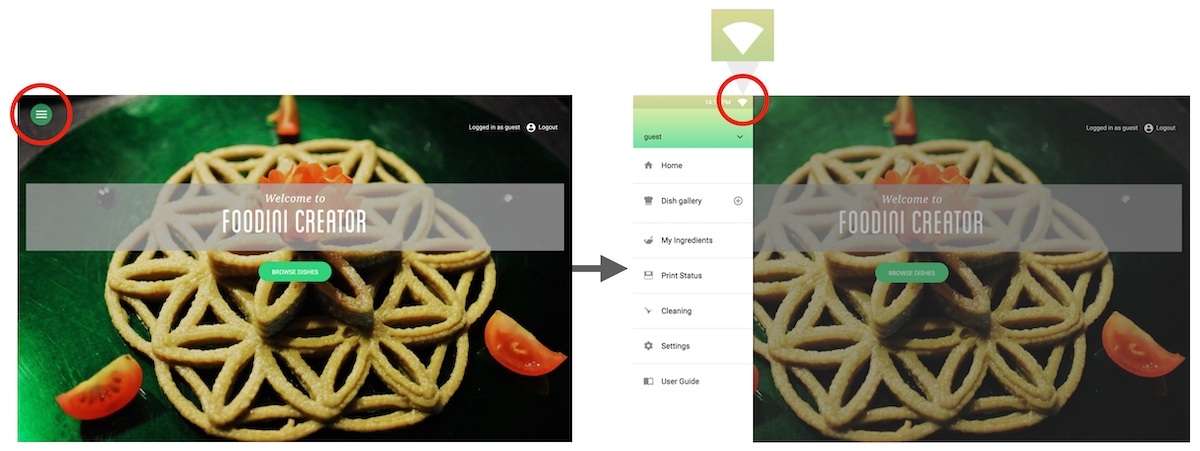Click the User Guide book icon

[x=648, y=381]
